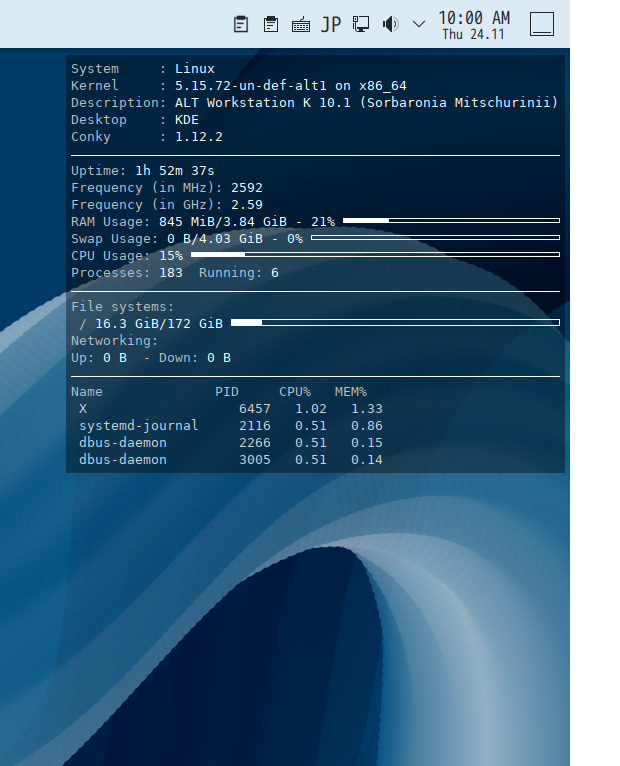
Task: Click the Down 0 B network value
Action: coord(219,358)
